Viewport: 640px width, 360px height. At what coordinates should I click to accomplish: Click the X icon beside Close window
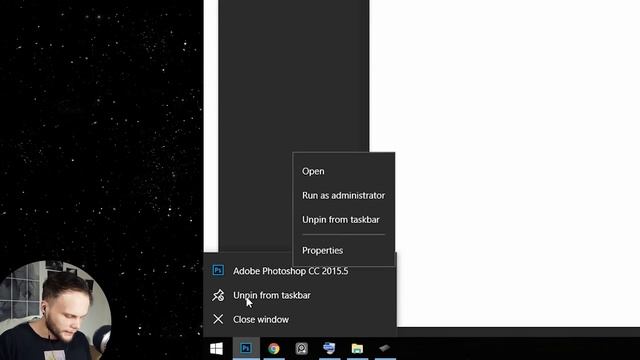point(218,319)
